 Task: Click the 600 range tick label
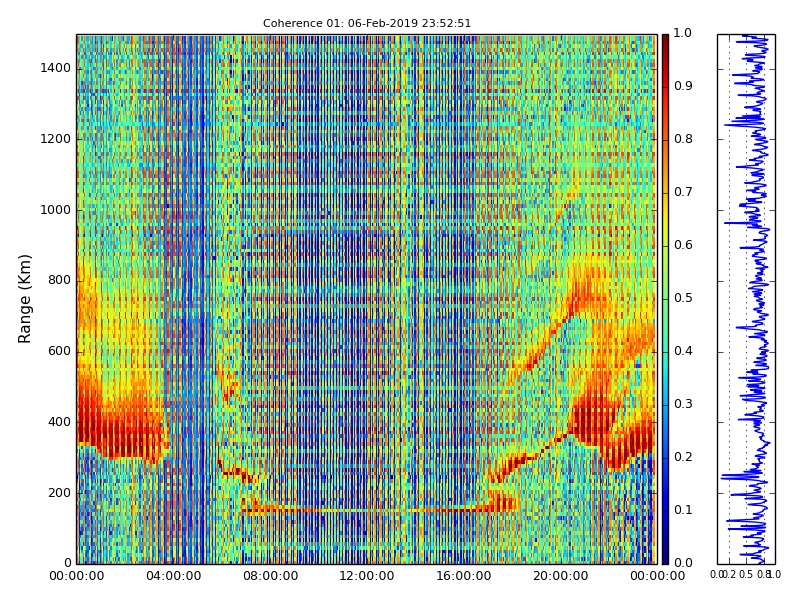tap(59, 351)
